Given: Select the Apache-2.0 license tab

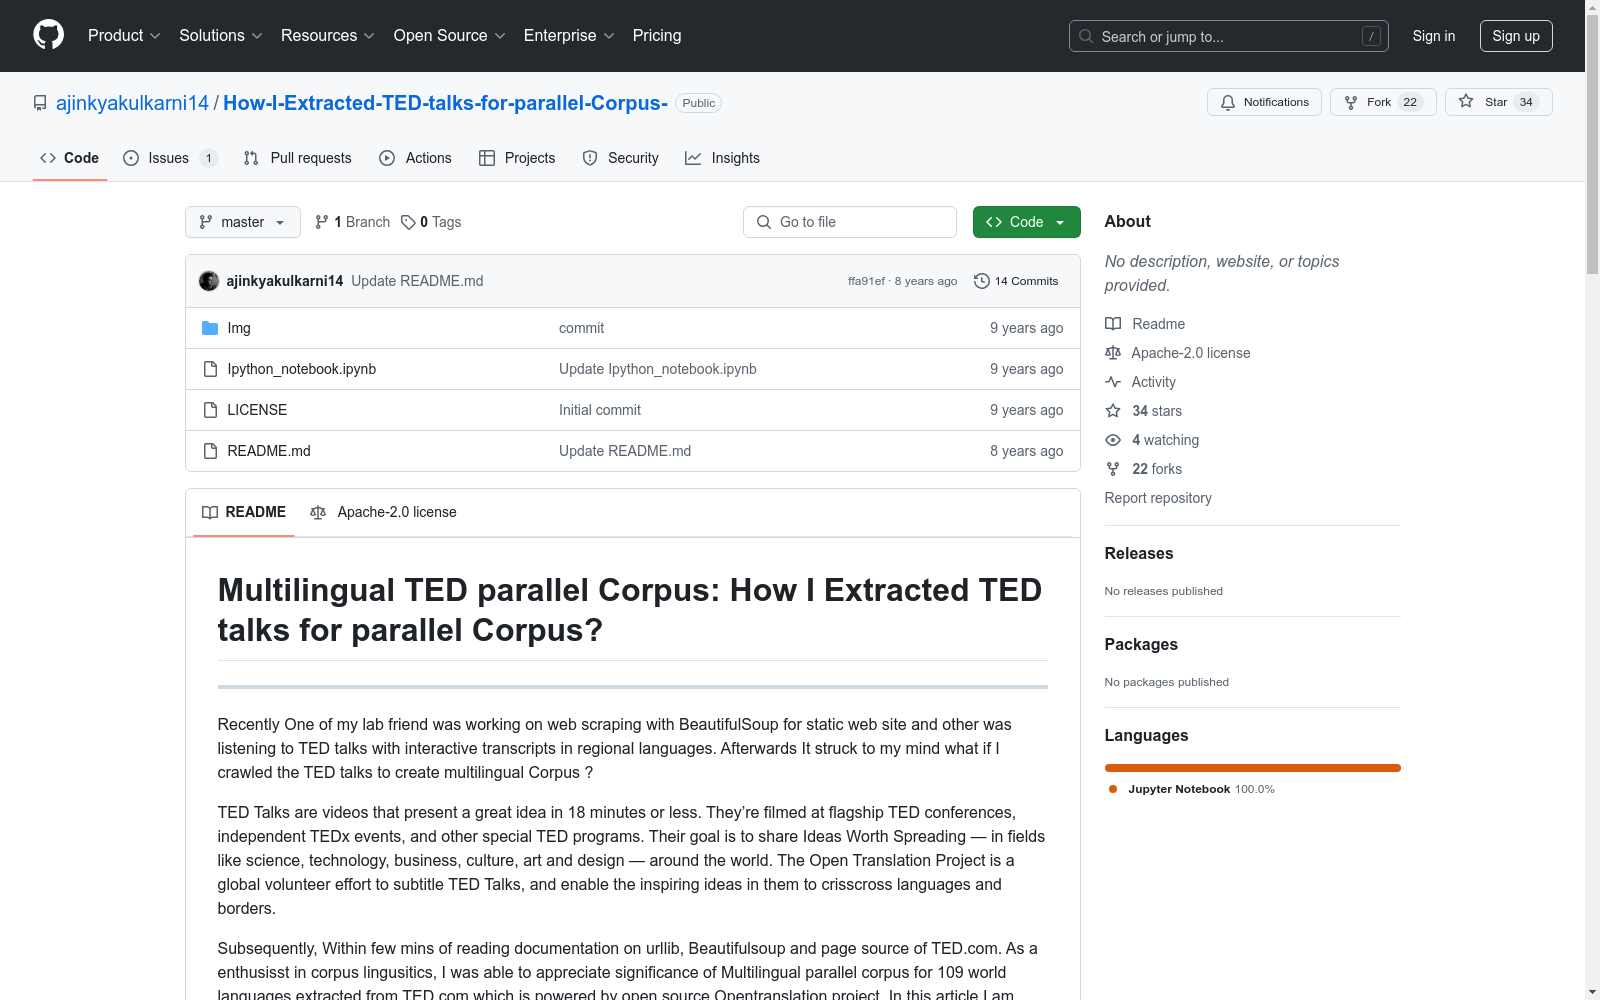Looking at the screenshot, I should (383, 512).
